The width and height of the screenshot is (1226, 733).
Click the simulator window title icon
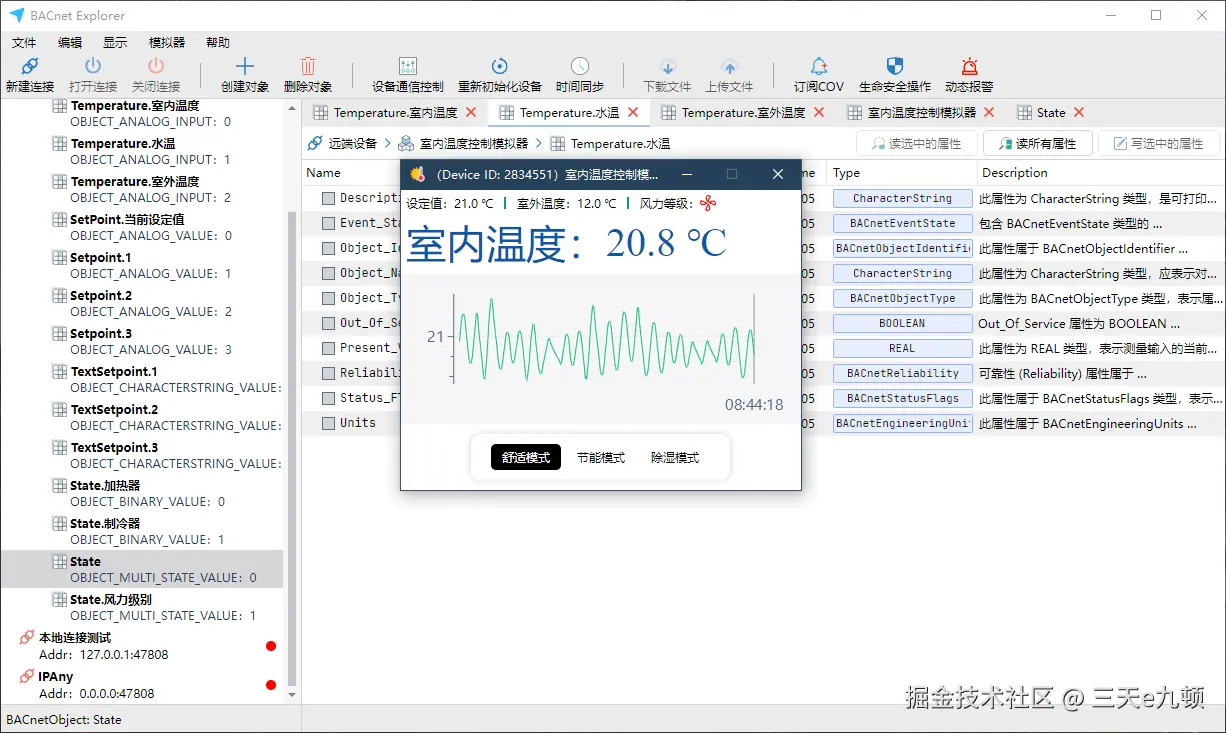[418, 174]
